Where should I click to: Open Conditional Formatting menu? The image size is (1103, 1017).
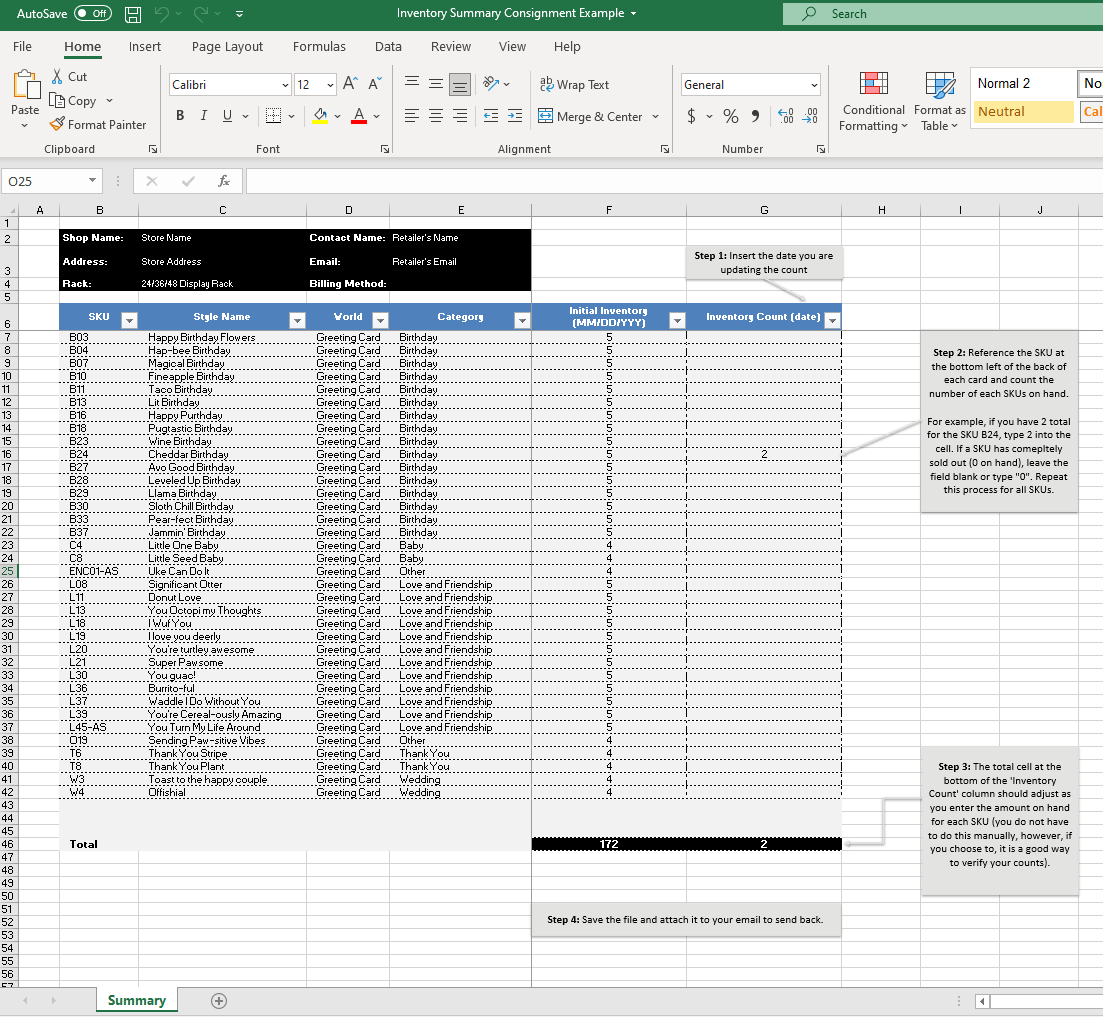tap(874, 101)
